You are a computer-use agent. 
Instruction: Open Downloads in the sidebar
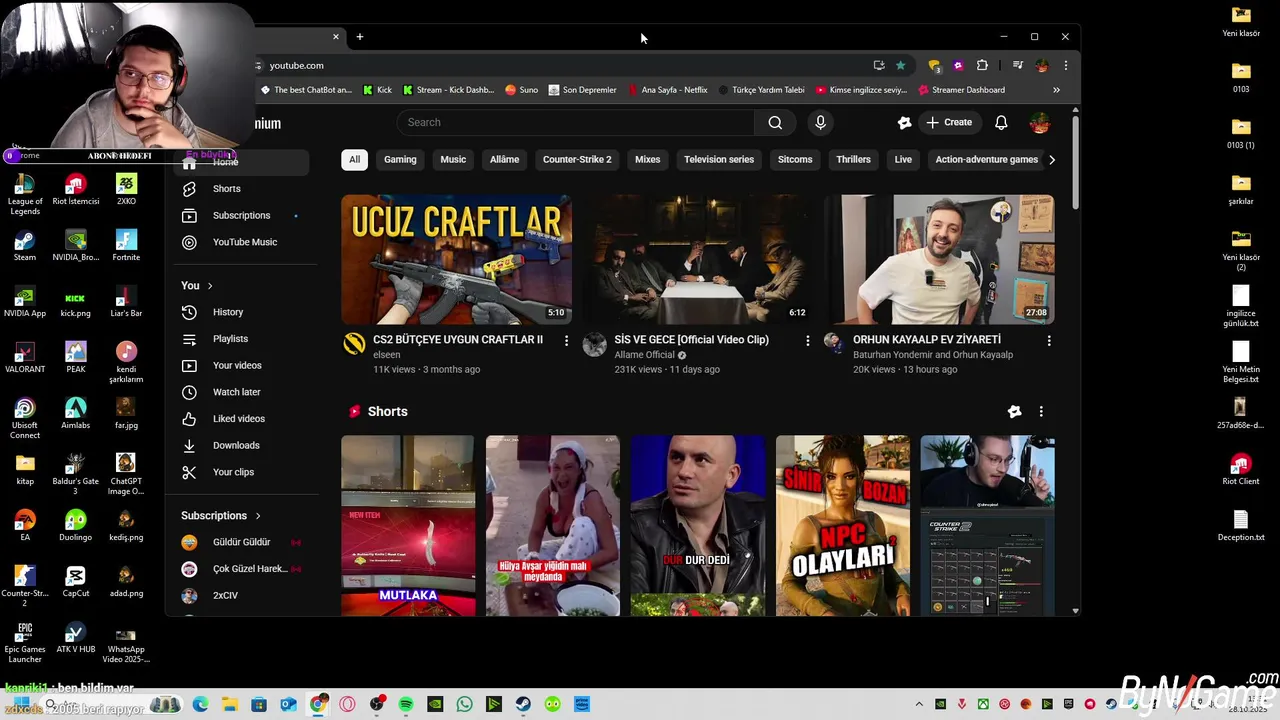click(x=235, y=445)
